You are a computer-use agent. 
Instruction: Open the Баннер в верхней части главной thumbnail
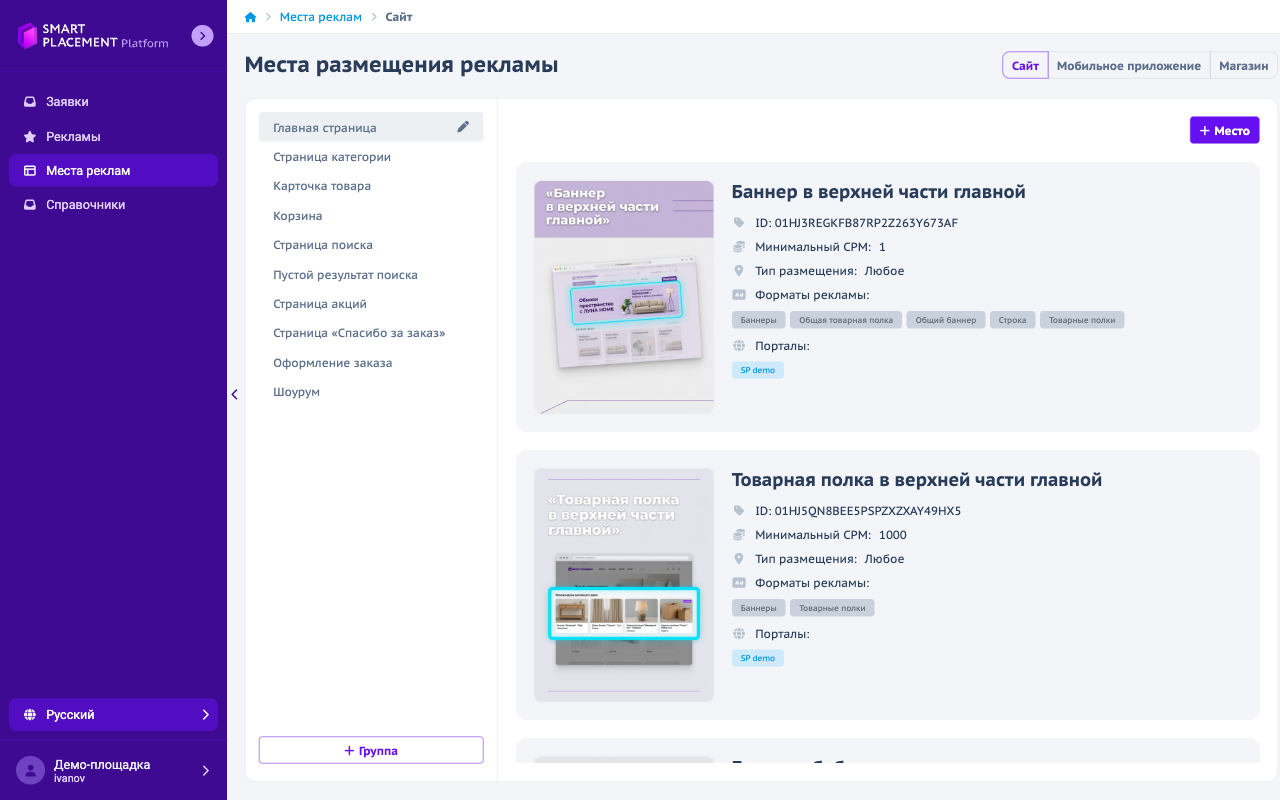(624, 297)
